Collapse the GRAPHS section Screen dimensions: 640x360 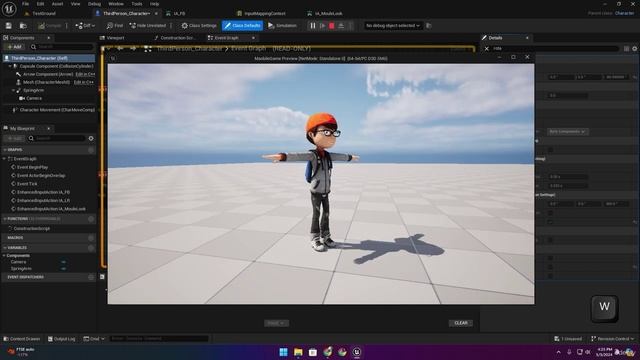(5, 150)
